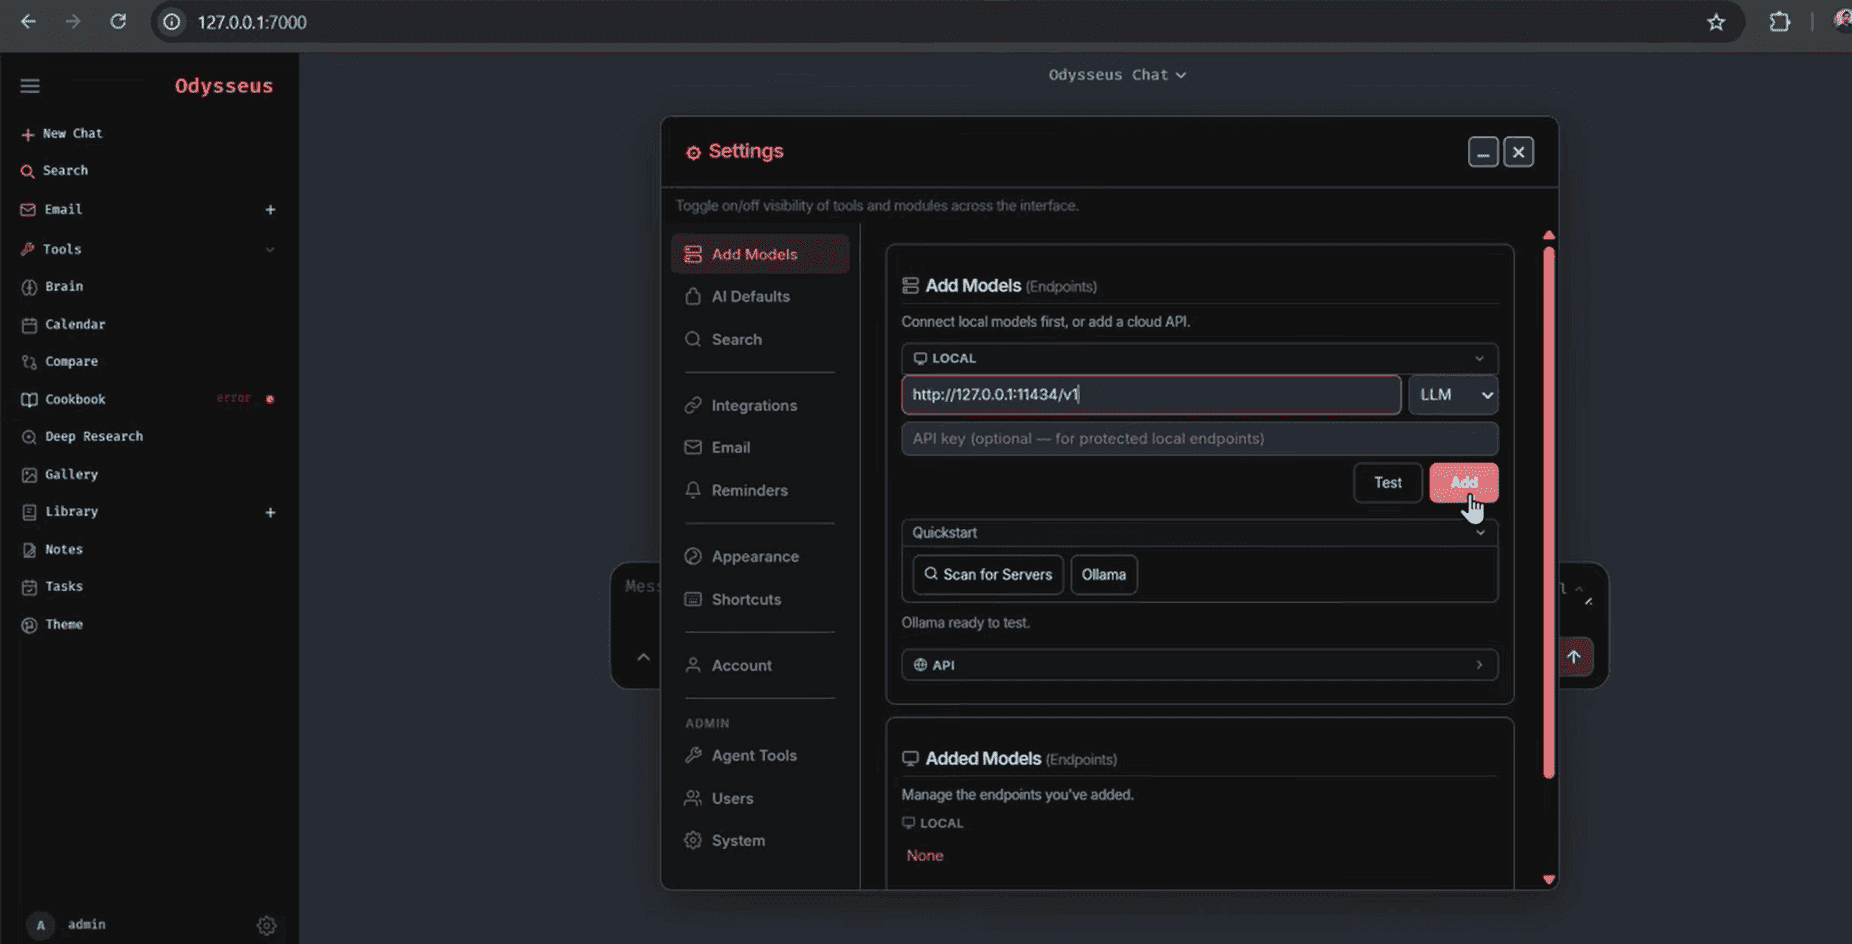1852x944 pixels.
Task: Click scrollbar up arrow in Settings
Action: 1549,235
